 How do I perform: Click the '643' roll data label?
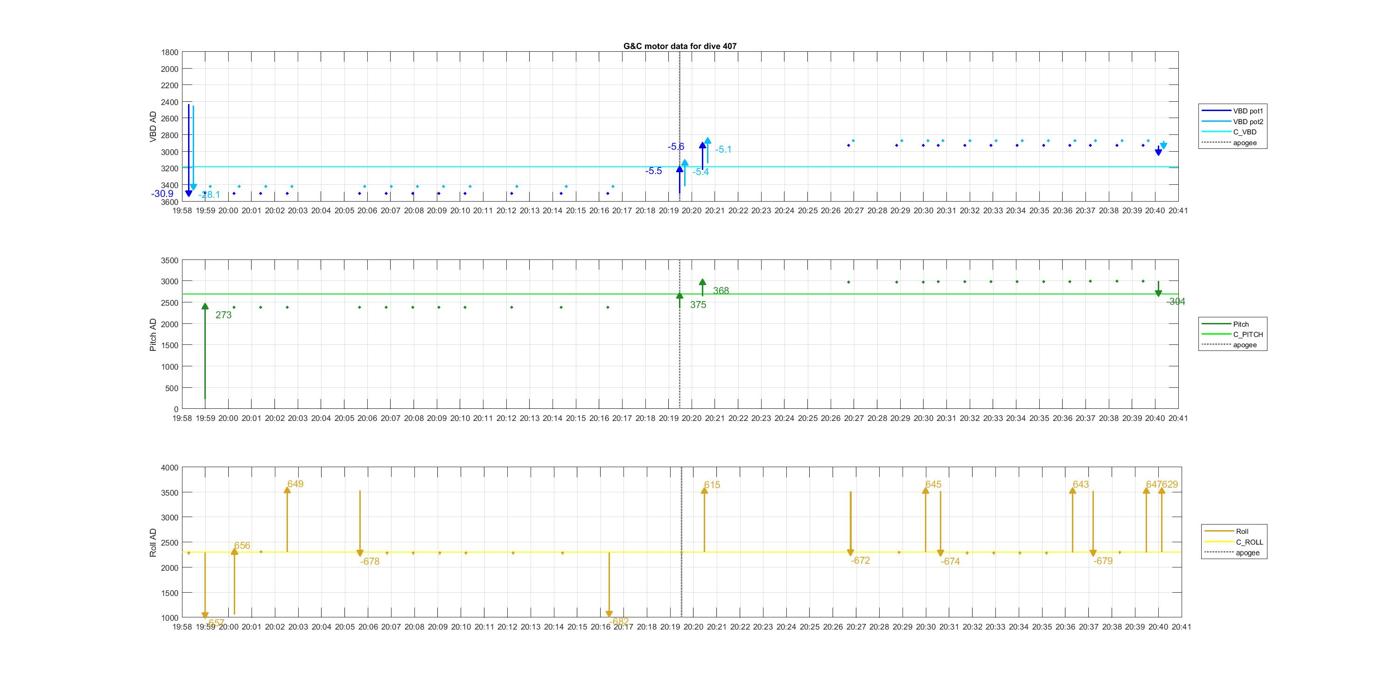click(x=1081, y=485)
